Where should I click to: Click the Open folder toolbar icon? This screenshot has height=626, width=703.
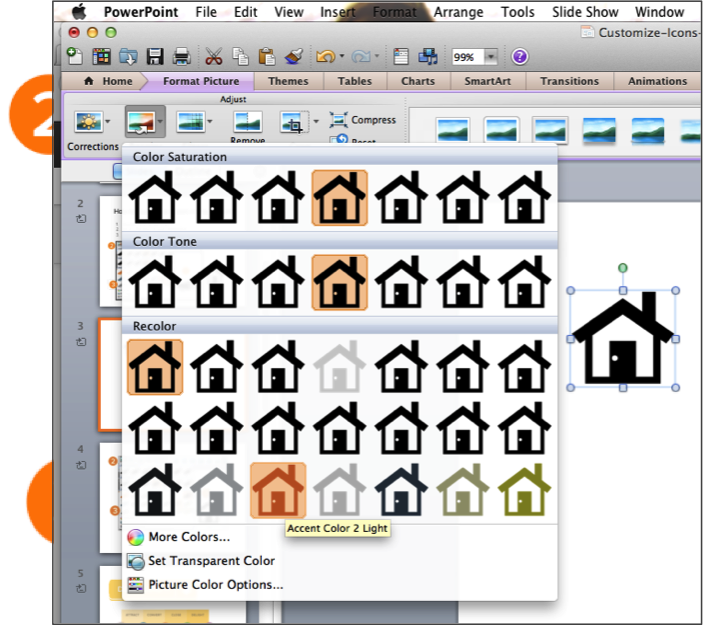[x=128, y=57]
